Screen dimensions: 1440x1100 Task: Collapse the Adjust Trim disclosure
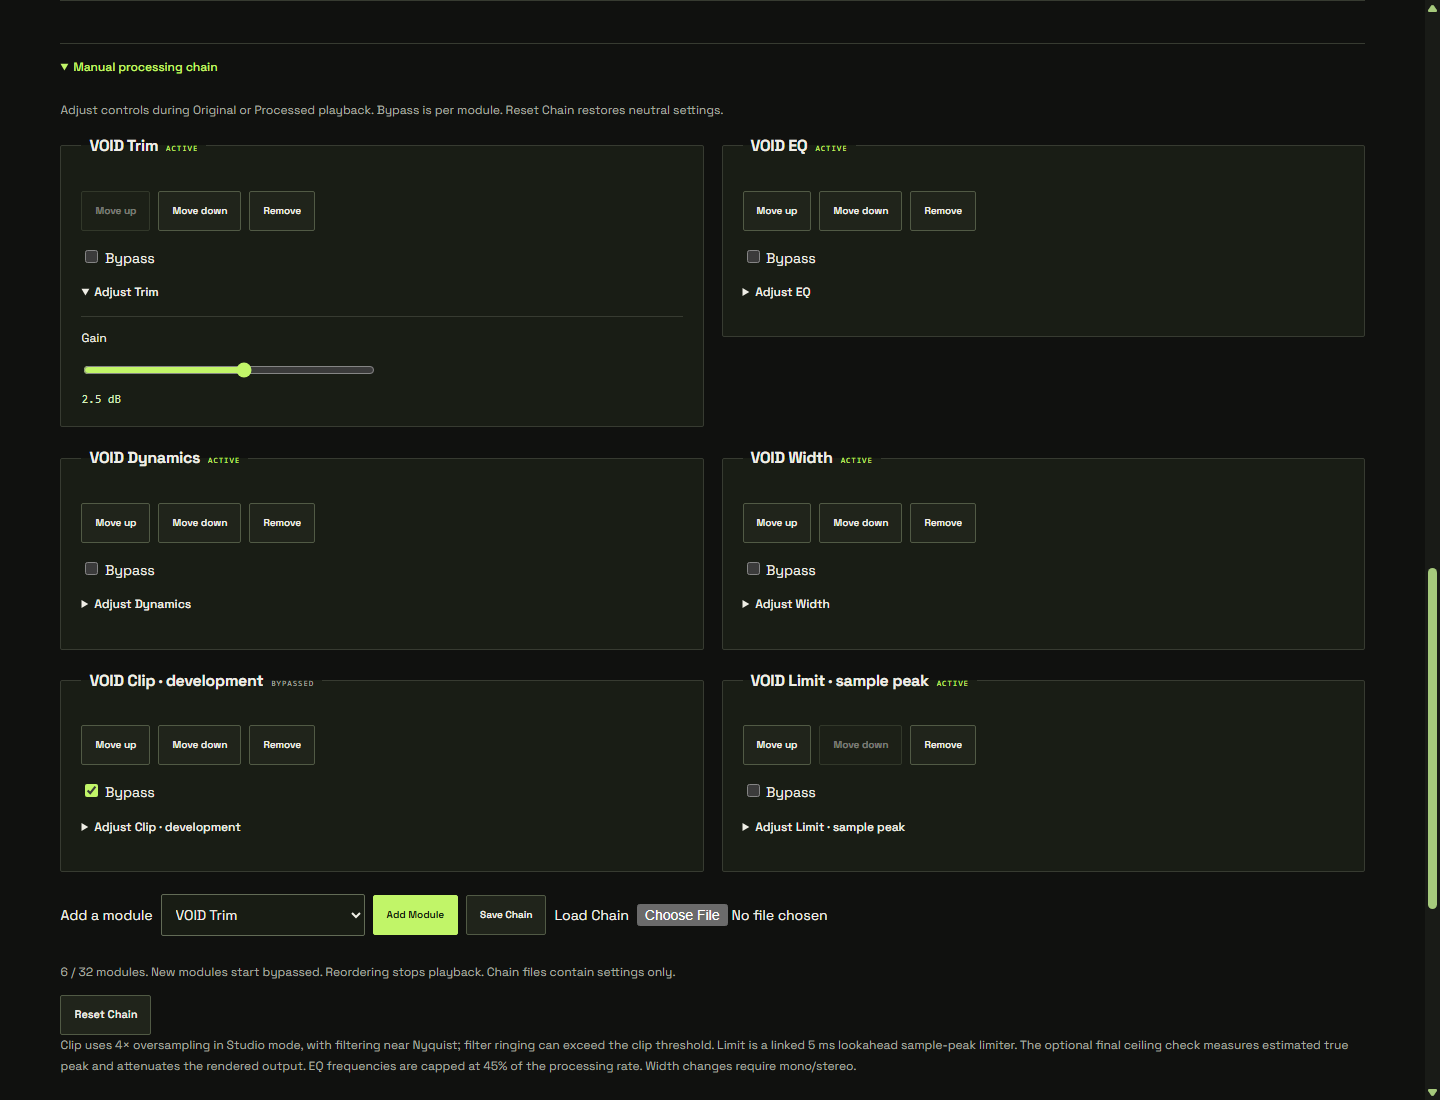coord(120,292)
